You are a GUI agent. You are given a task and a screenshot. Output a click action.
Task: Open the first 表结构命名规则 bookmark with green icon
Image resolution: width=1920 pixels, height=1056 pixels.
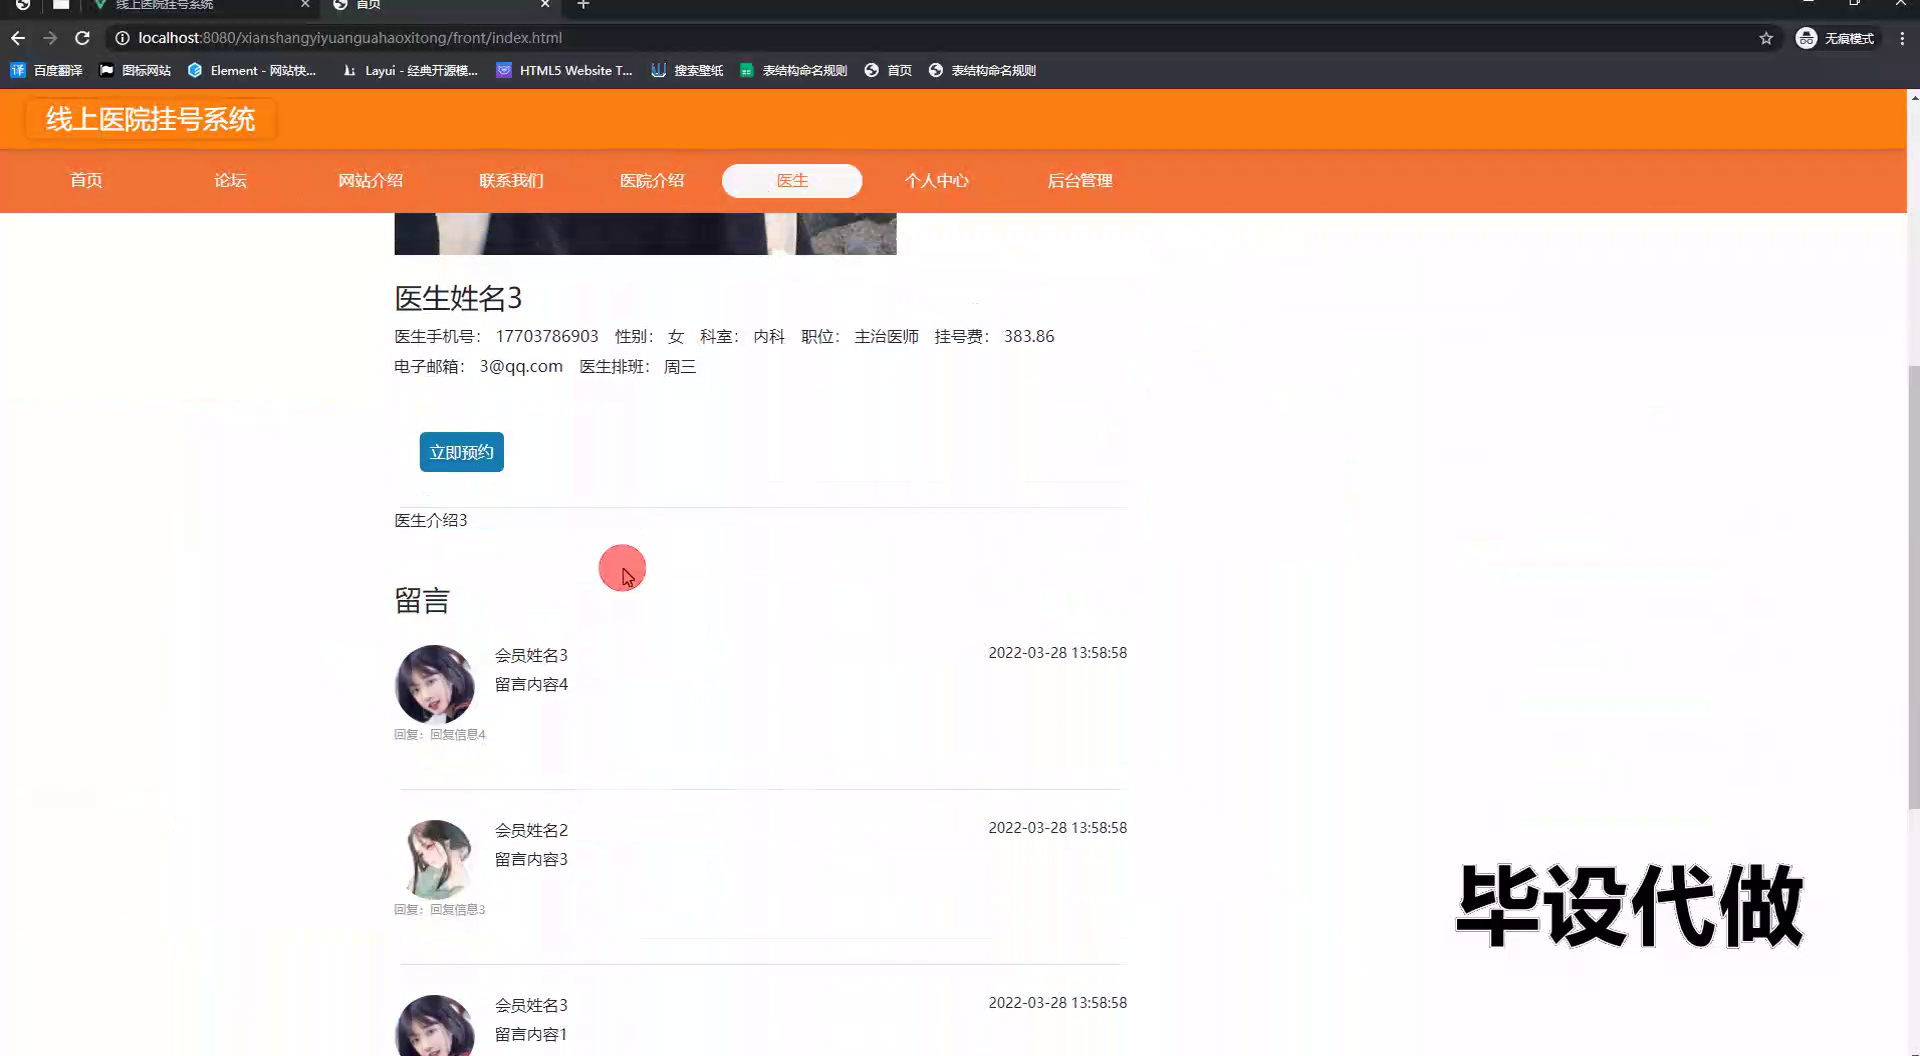[794, 70]
